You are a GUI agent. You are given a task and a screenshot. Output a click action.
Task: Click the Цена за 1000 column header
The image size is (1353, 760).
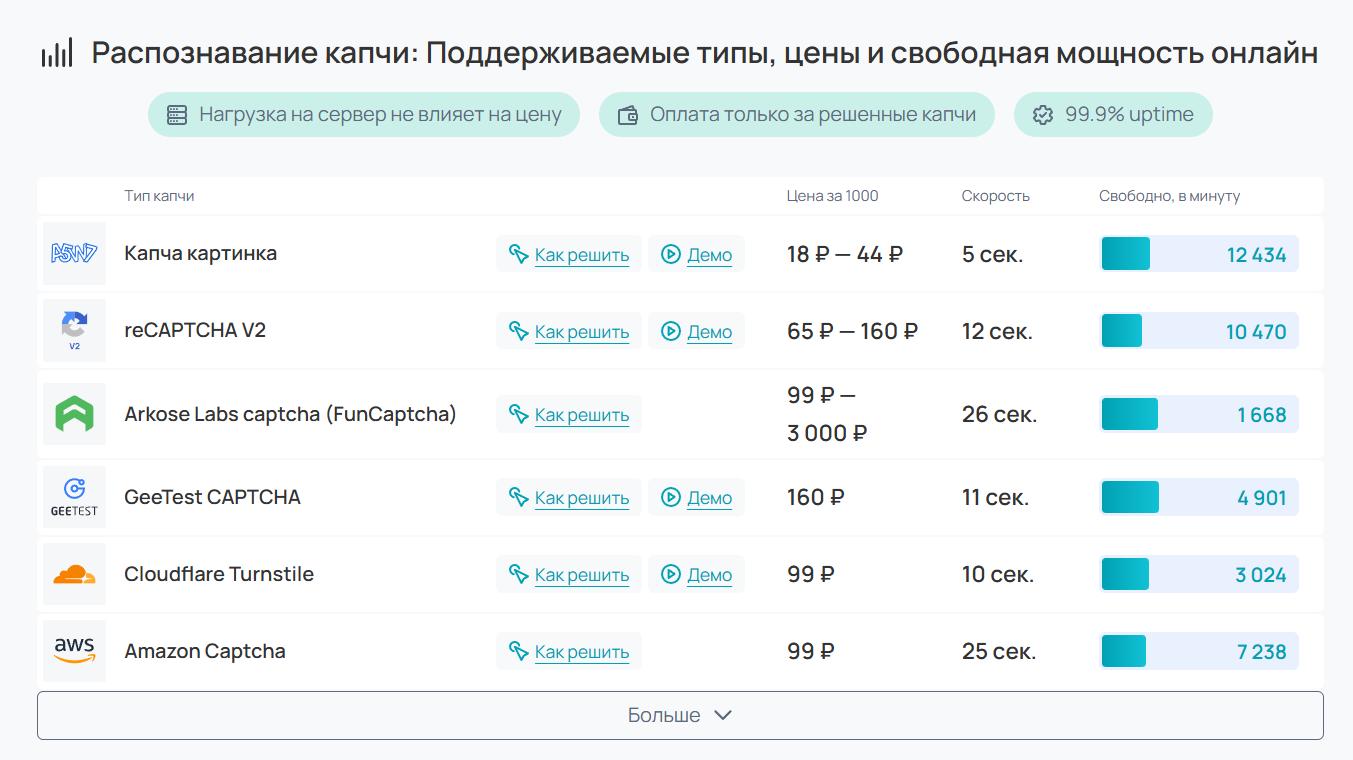(831, 196)
